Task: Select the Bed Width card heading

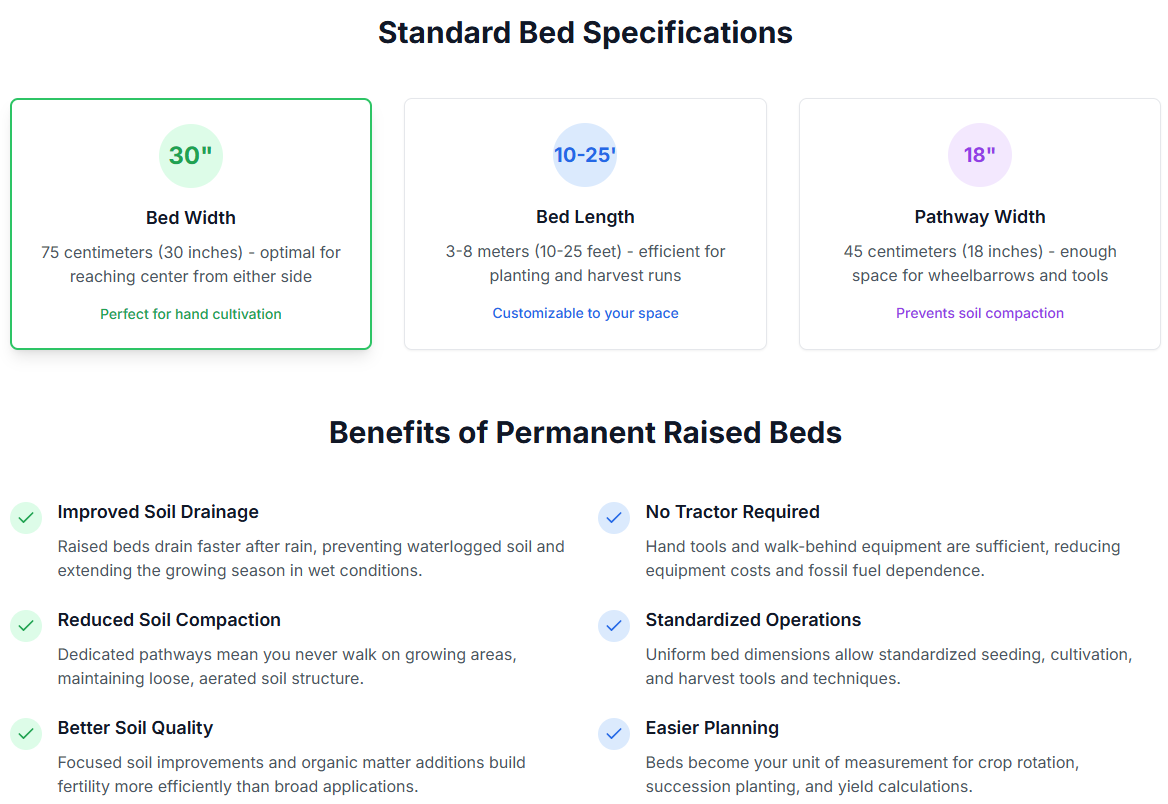Action: pyautogui.click(x=191, y=218)
